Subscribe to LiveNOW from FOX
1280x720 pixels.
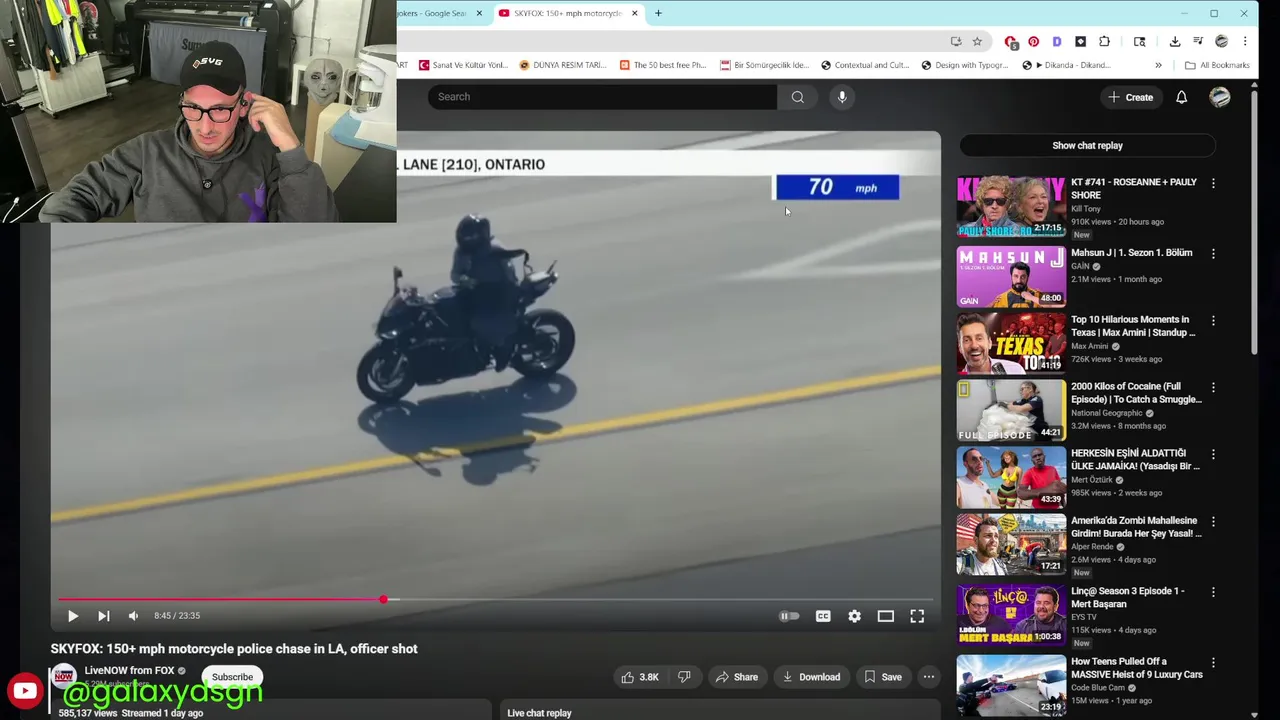232,677
